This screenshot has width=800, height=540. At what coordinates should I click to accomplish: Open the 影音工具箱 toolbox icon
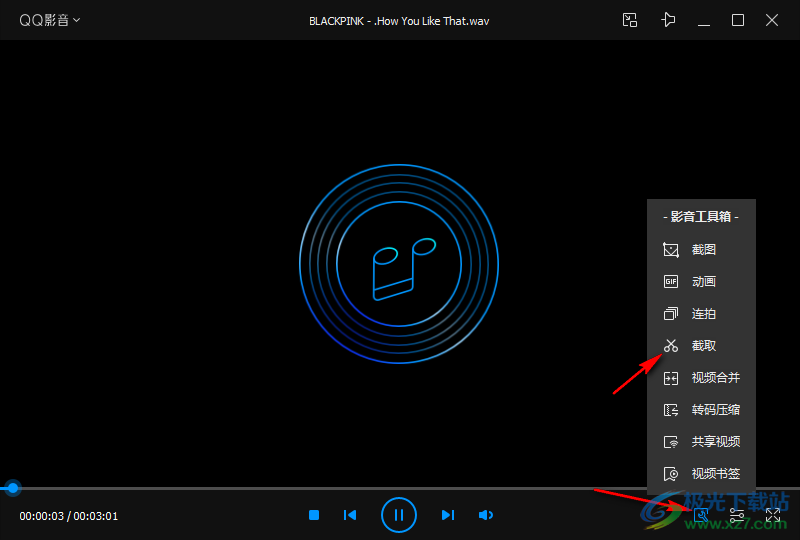pos(702,515)
